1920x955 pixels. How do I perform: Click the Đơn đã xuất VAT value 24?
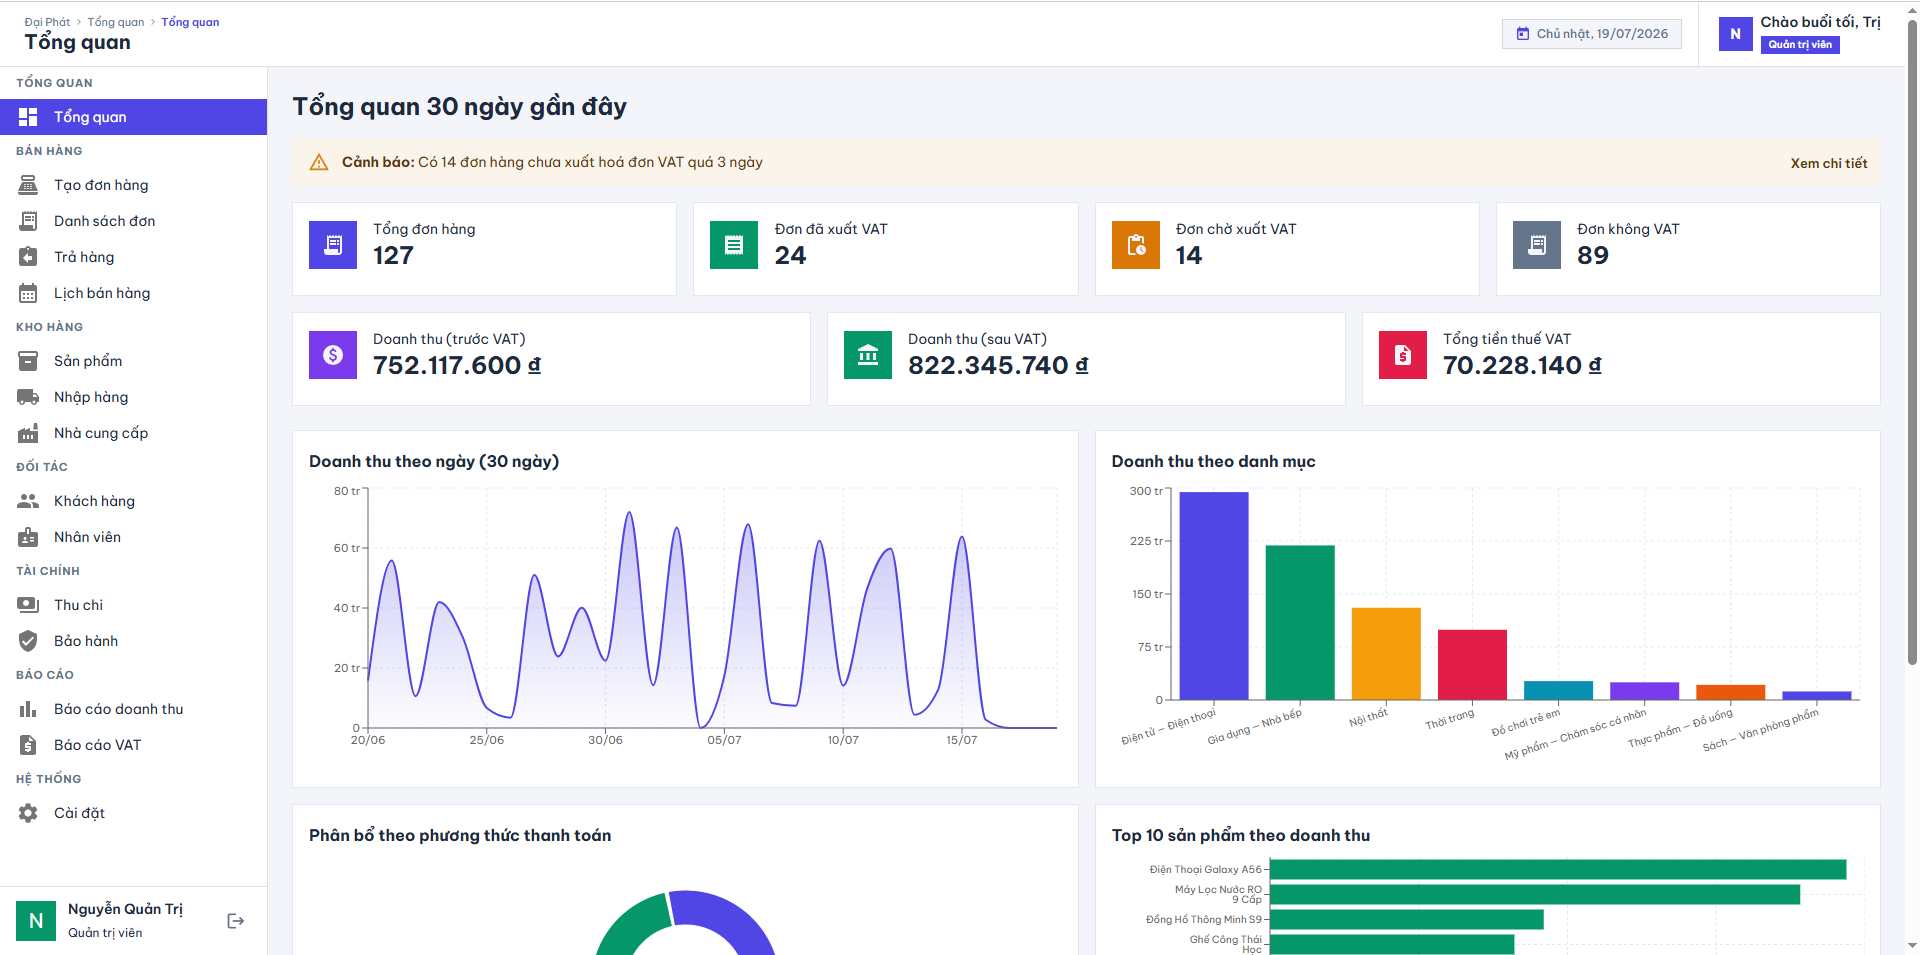point(790,255)
